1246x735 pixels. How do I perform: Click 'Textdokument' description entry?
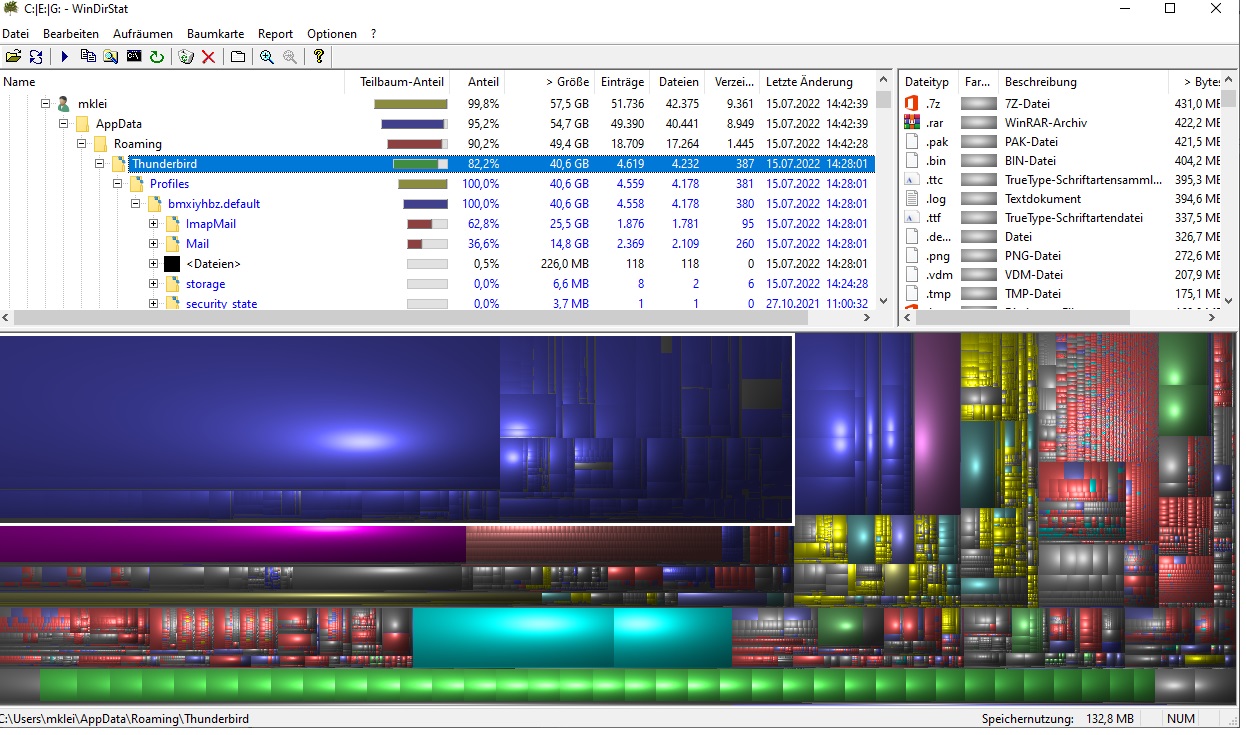pos(1043,198)
